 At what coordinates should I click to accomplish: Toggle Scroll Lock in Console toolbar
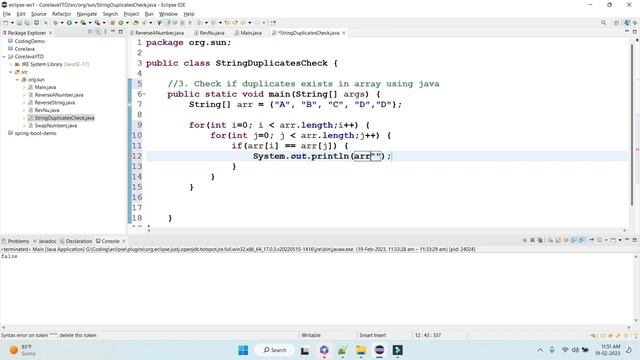pyautogui.click(x=558, y=240)
